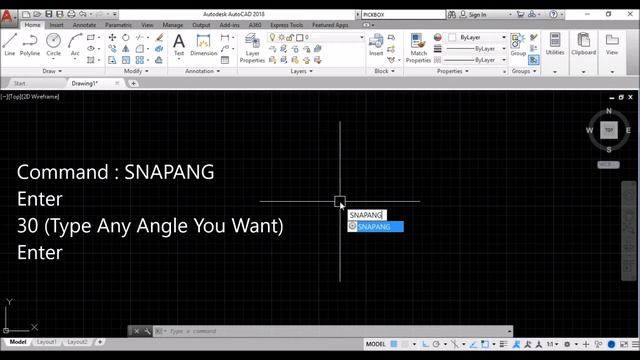
Task: Toggle grid display in status bar
Action: click(393, 344)
